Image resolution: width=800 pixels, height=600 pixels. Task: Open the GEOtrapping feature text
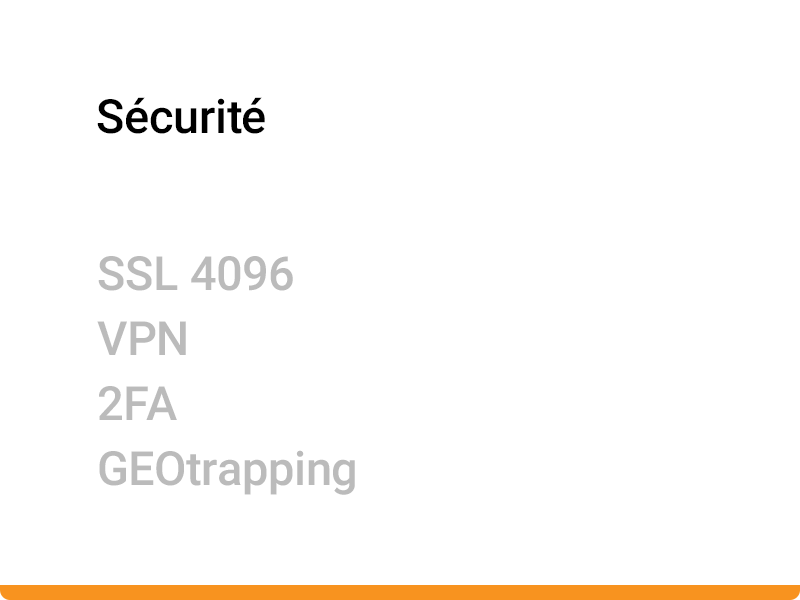click(x=227, y=472)
